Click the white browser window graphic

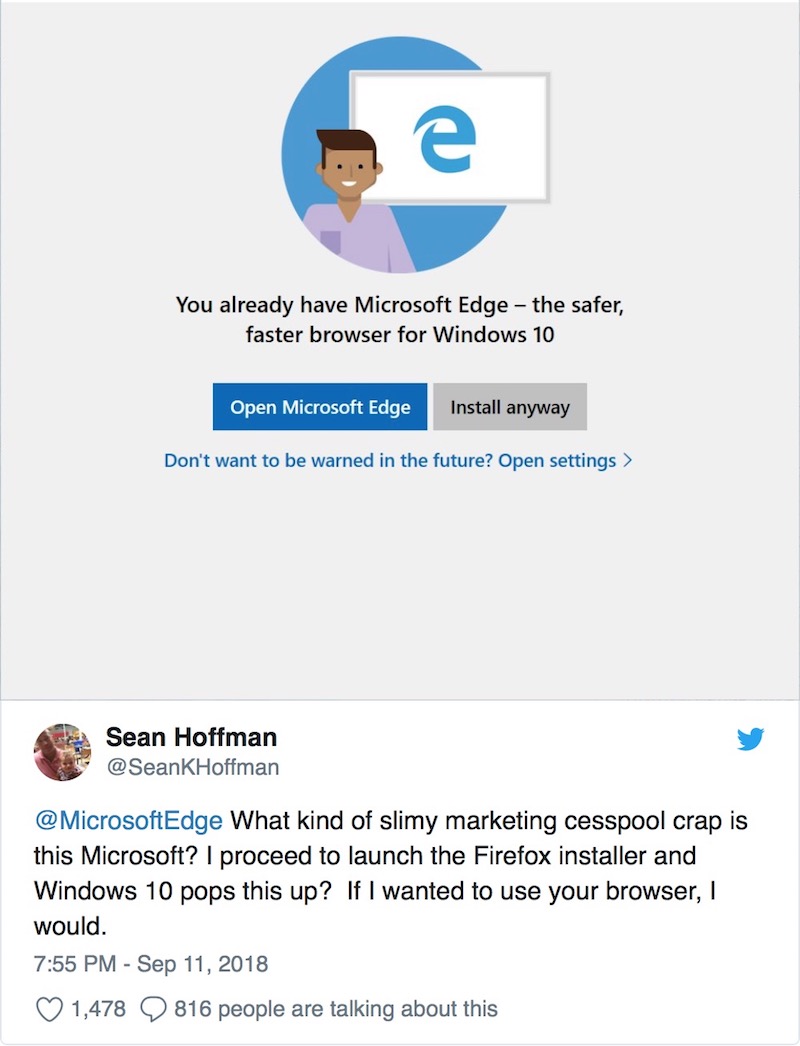click(451, 137)
